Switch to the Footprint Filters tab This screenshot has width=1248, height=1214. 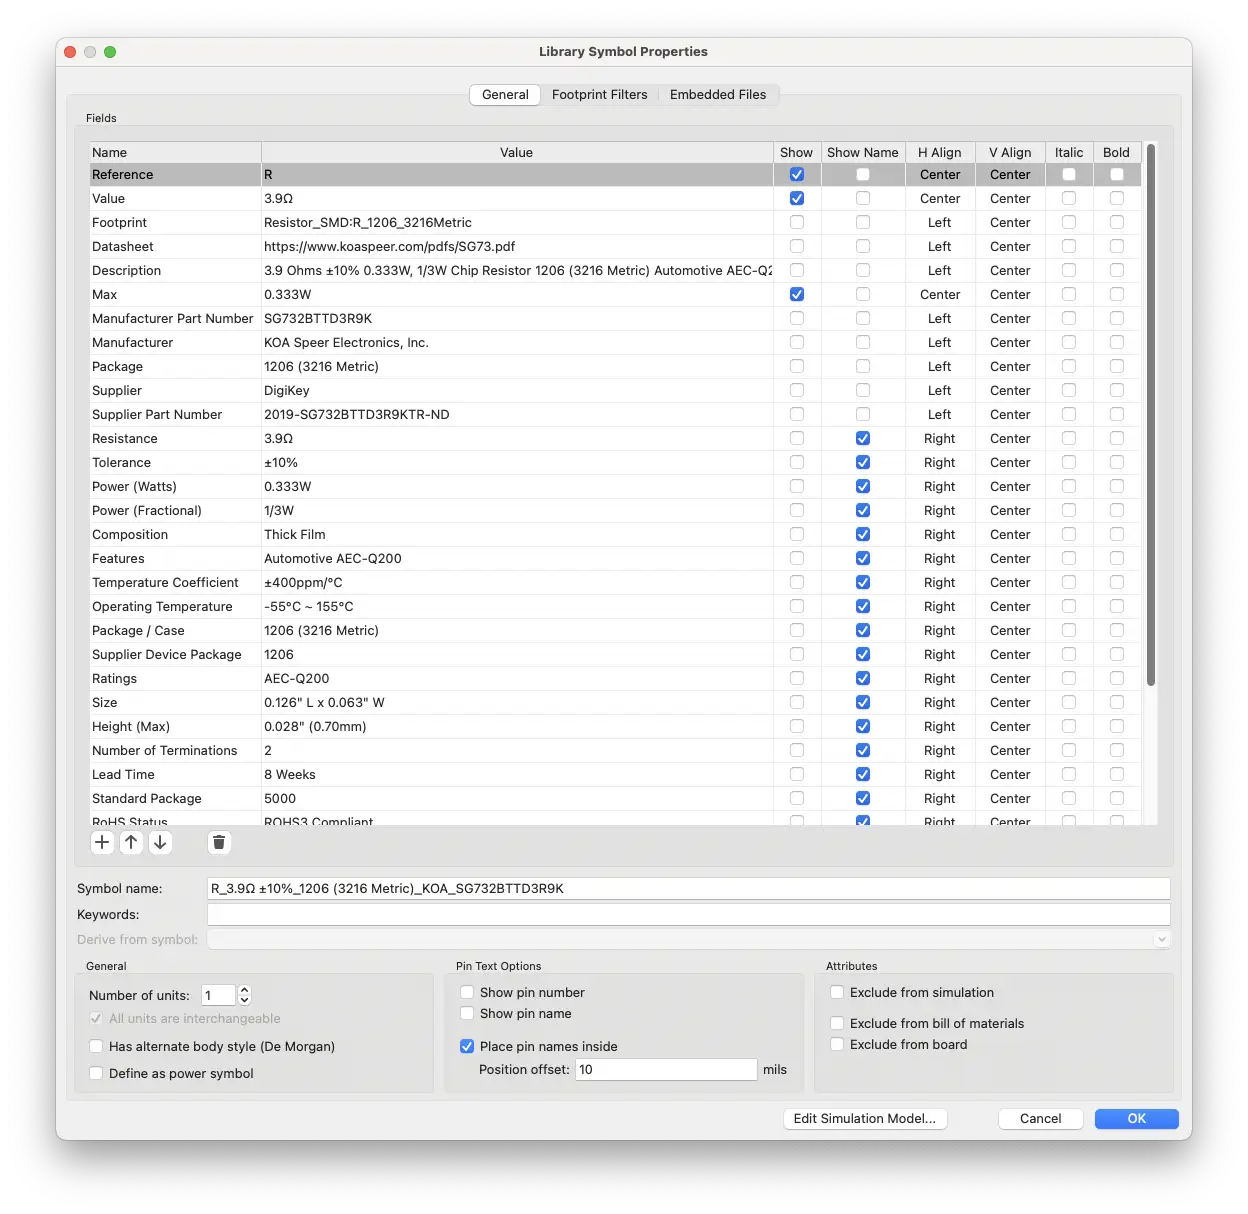599,94
